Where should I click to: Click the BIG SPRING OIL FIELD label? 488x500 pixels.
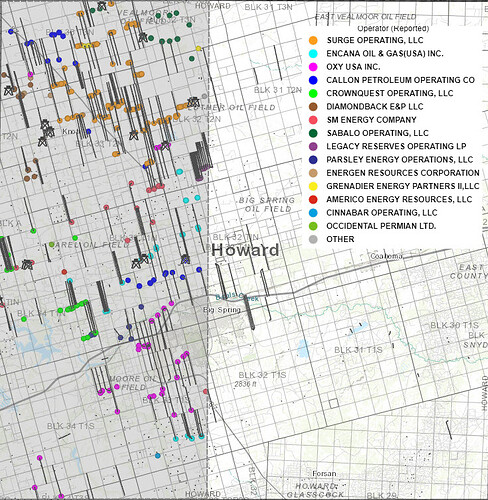(267, 204)
